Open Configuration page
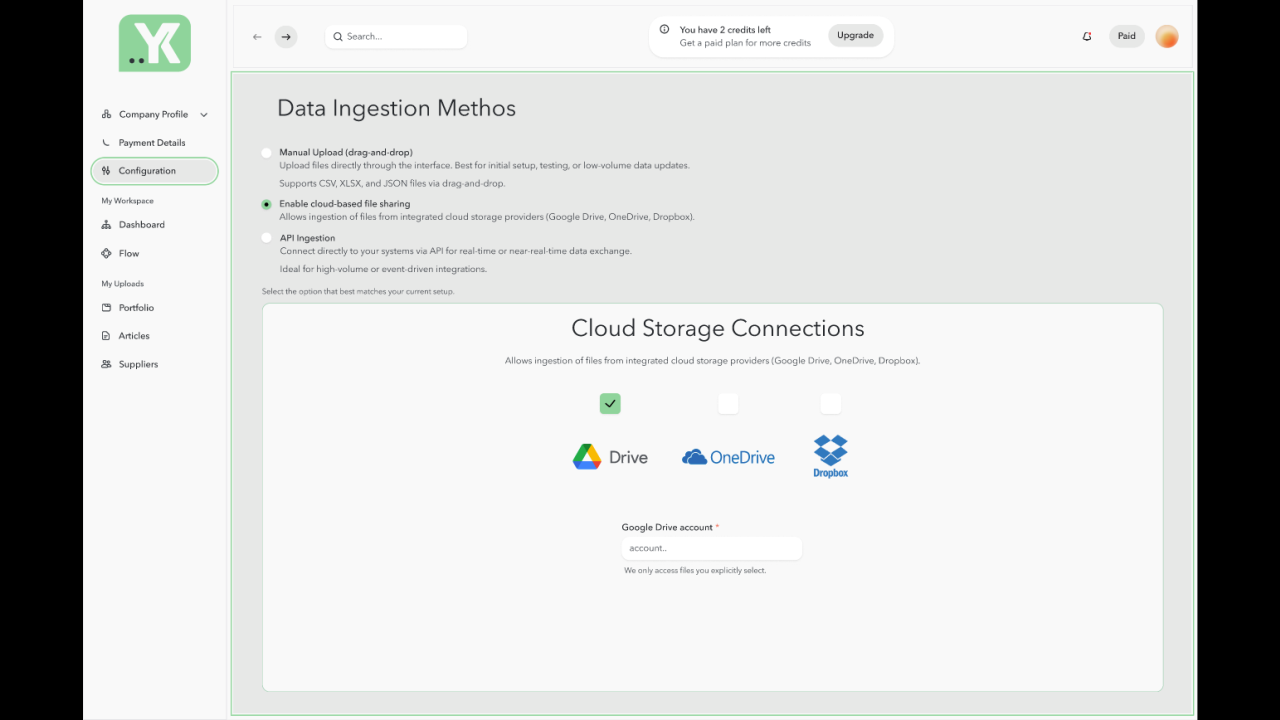1280x720 pixels. click(x=155, y=171)
